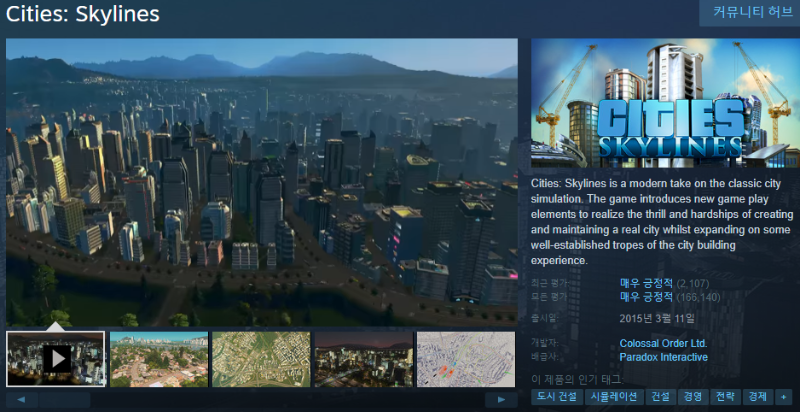Click the thumbnail strip scrollbar handle
The image size is (800, 412).
click(65, 400)
